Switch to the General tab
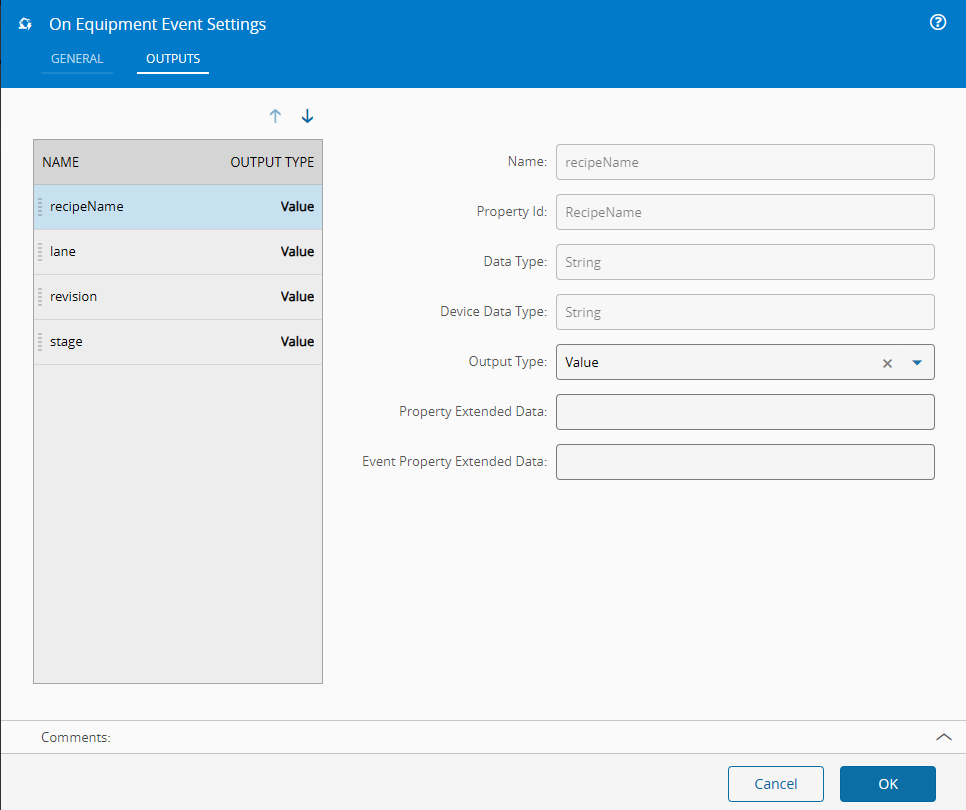The width and height of the screenshot is (966, 810). [77, 59]
